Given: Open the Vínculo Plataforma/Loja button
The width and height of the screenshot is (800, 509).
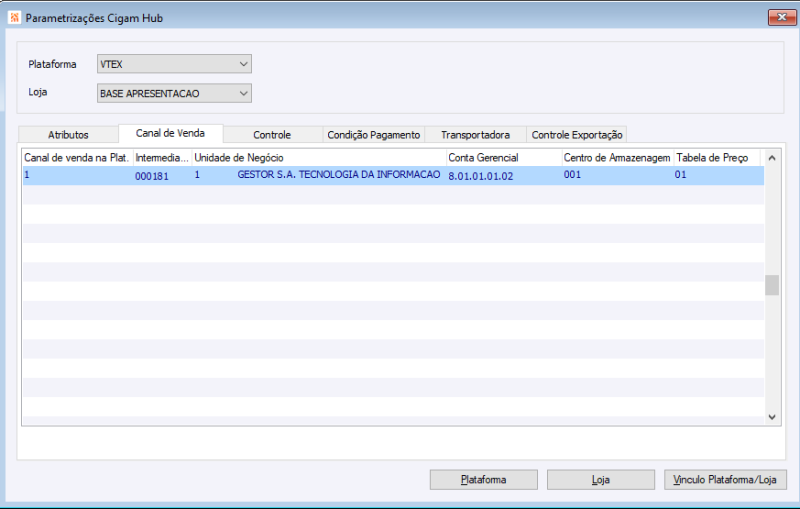Looking at the screenshot, I should pyautogui.click(x=725, y=479).
